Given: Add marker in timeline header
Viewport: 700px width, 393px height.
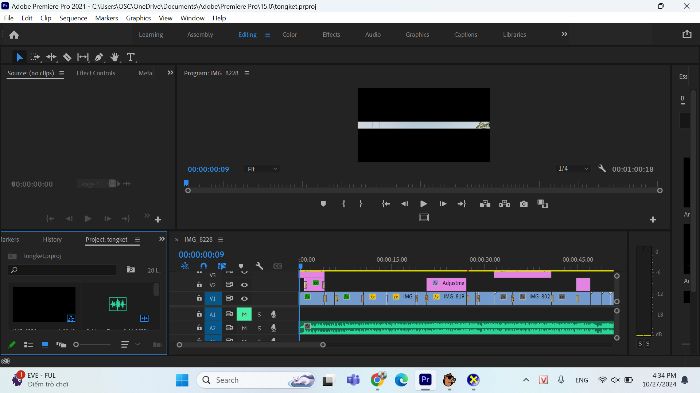Looking at the screenshot, I should (x=241, y=266).
